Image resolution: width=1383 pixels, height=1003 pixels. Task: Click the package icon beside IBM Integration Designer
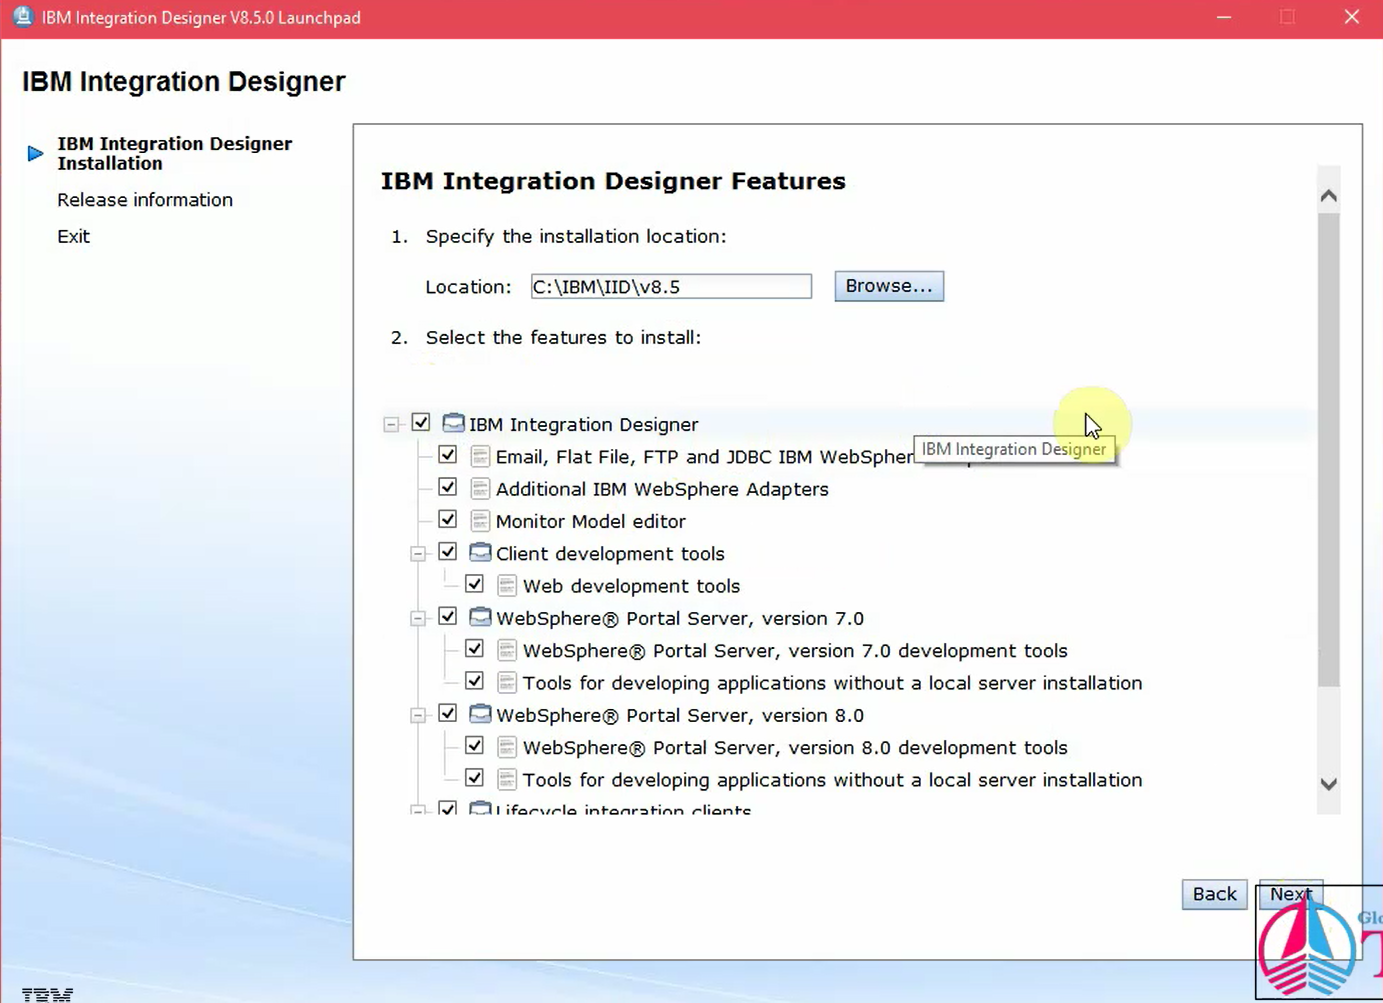pos(453,422)
